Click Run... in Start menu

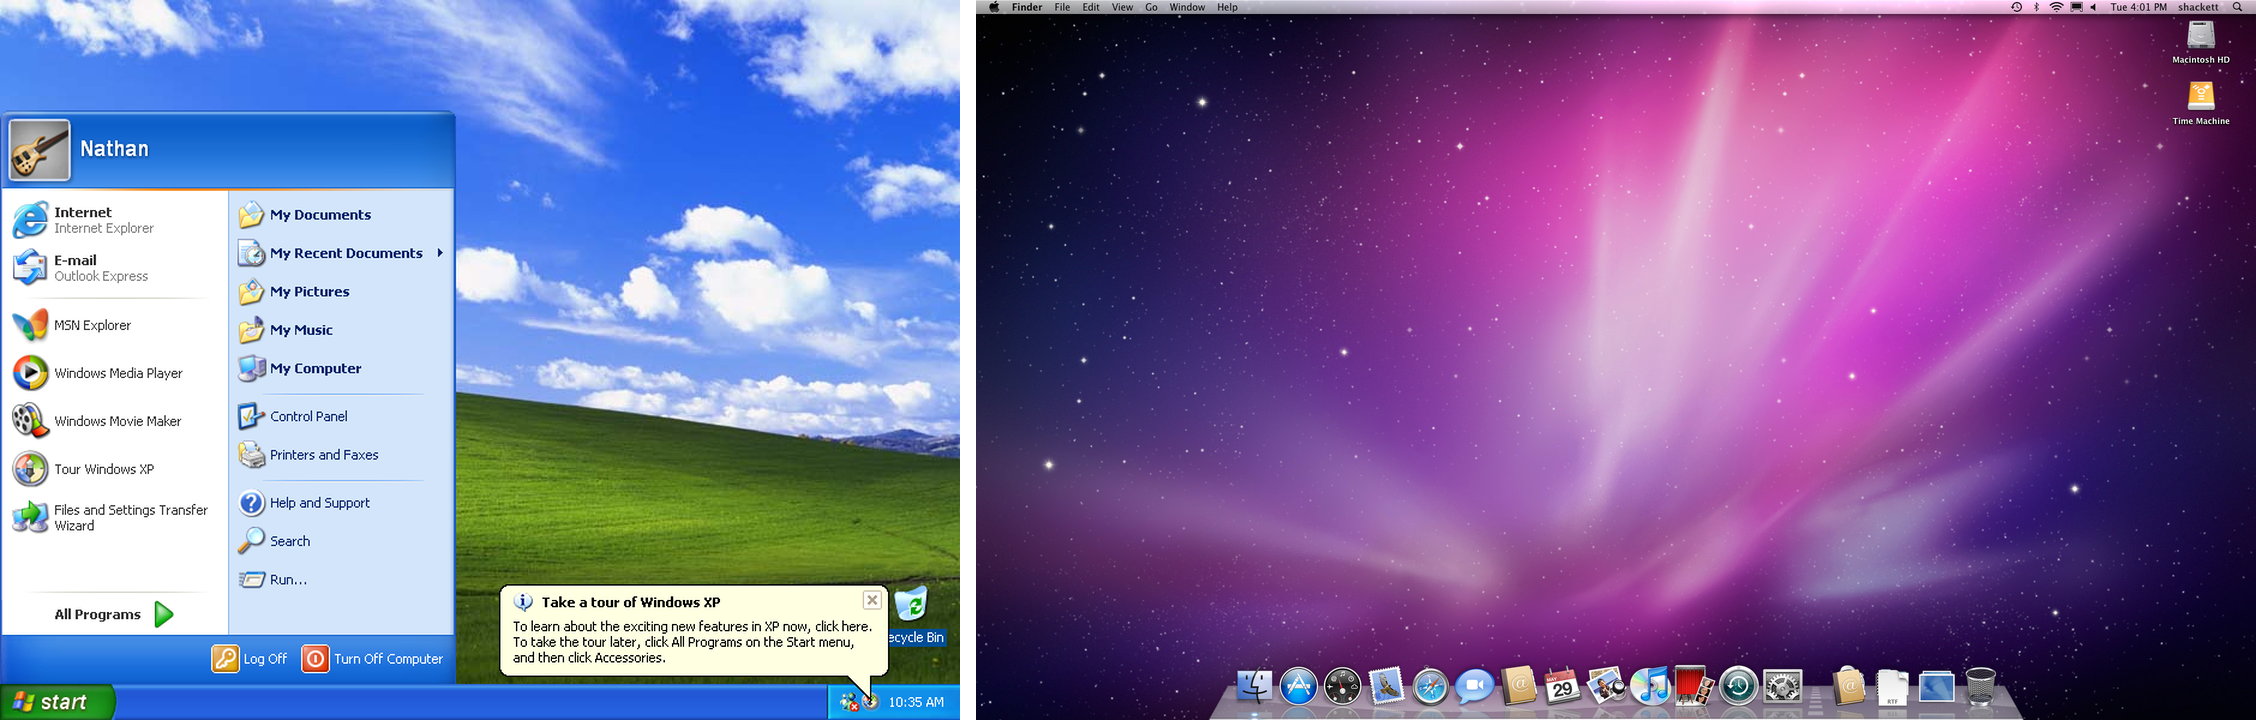click(x=341, y=579)
